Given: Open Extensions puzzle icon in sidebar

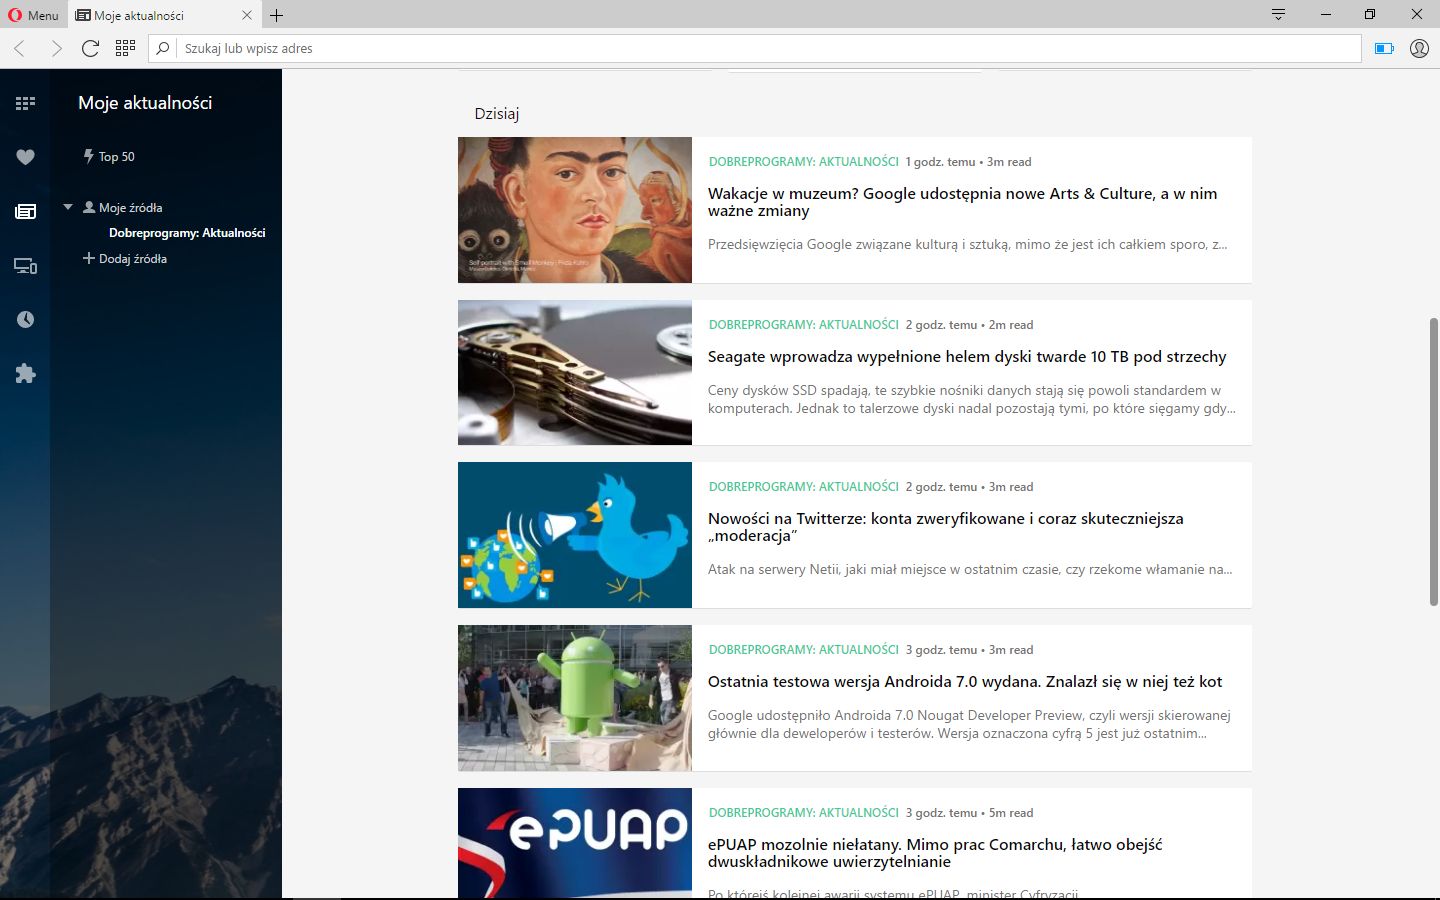Looking at the screenshot, I should click(25, 373).
